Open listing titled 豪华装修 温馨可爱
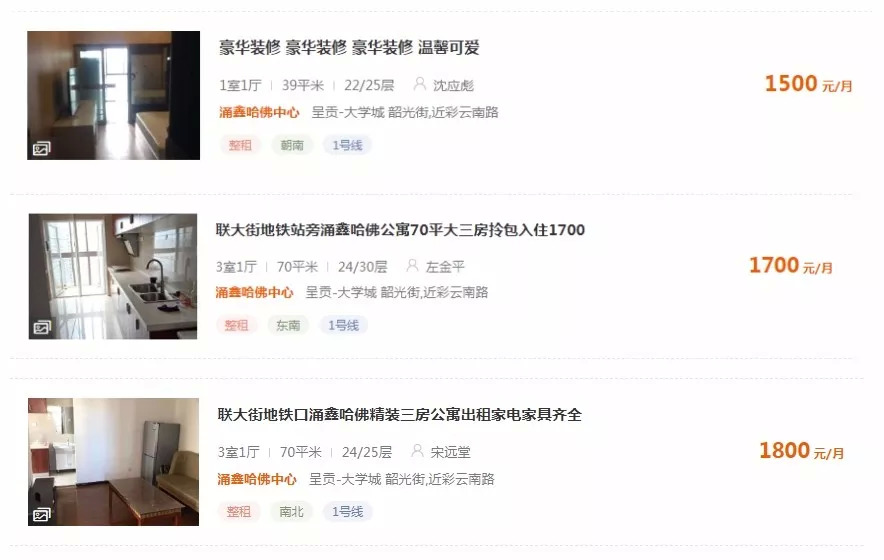884x560 pixels. 349,47
